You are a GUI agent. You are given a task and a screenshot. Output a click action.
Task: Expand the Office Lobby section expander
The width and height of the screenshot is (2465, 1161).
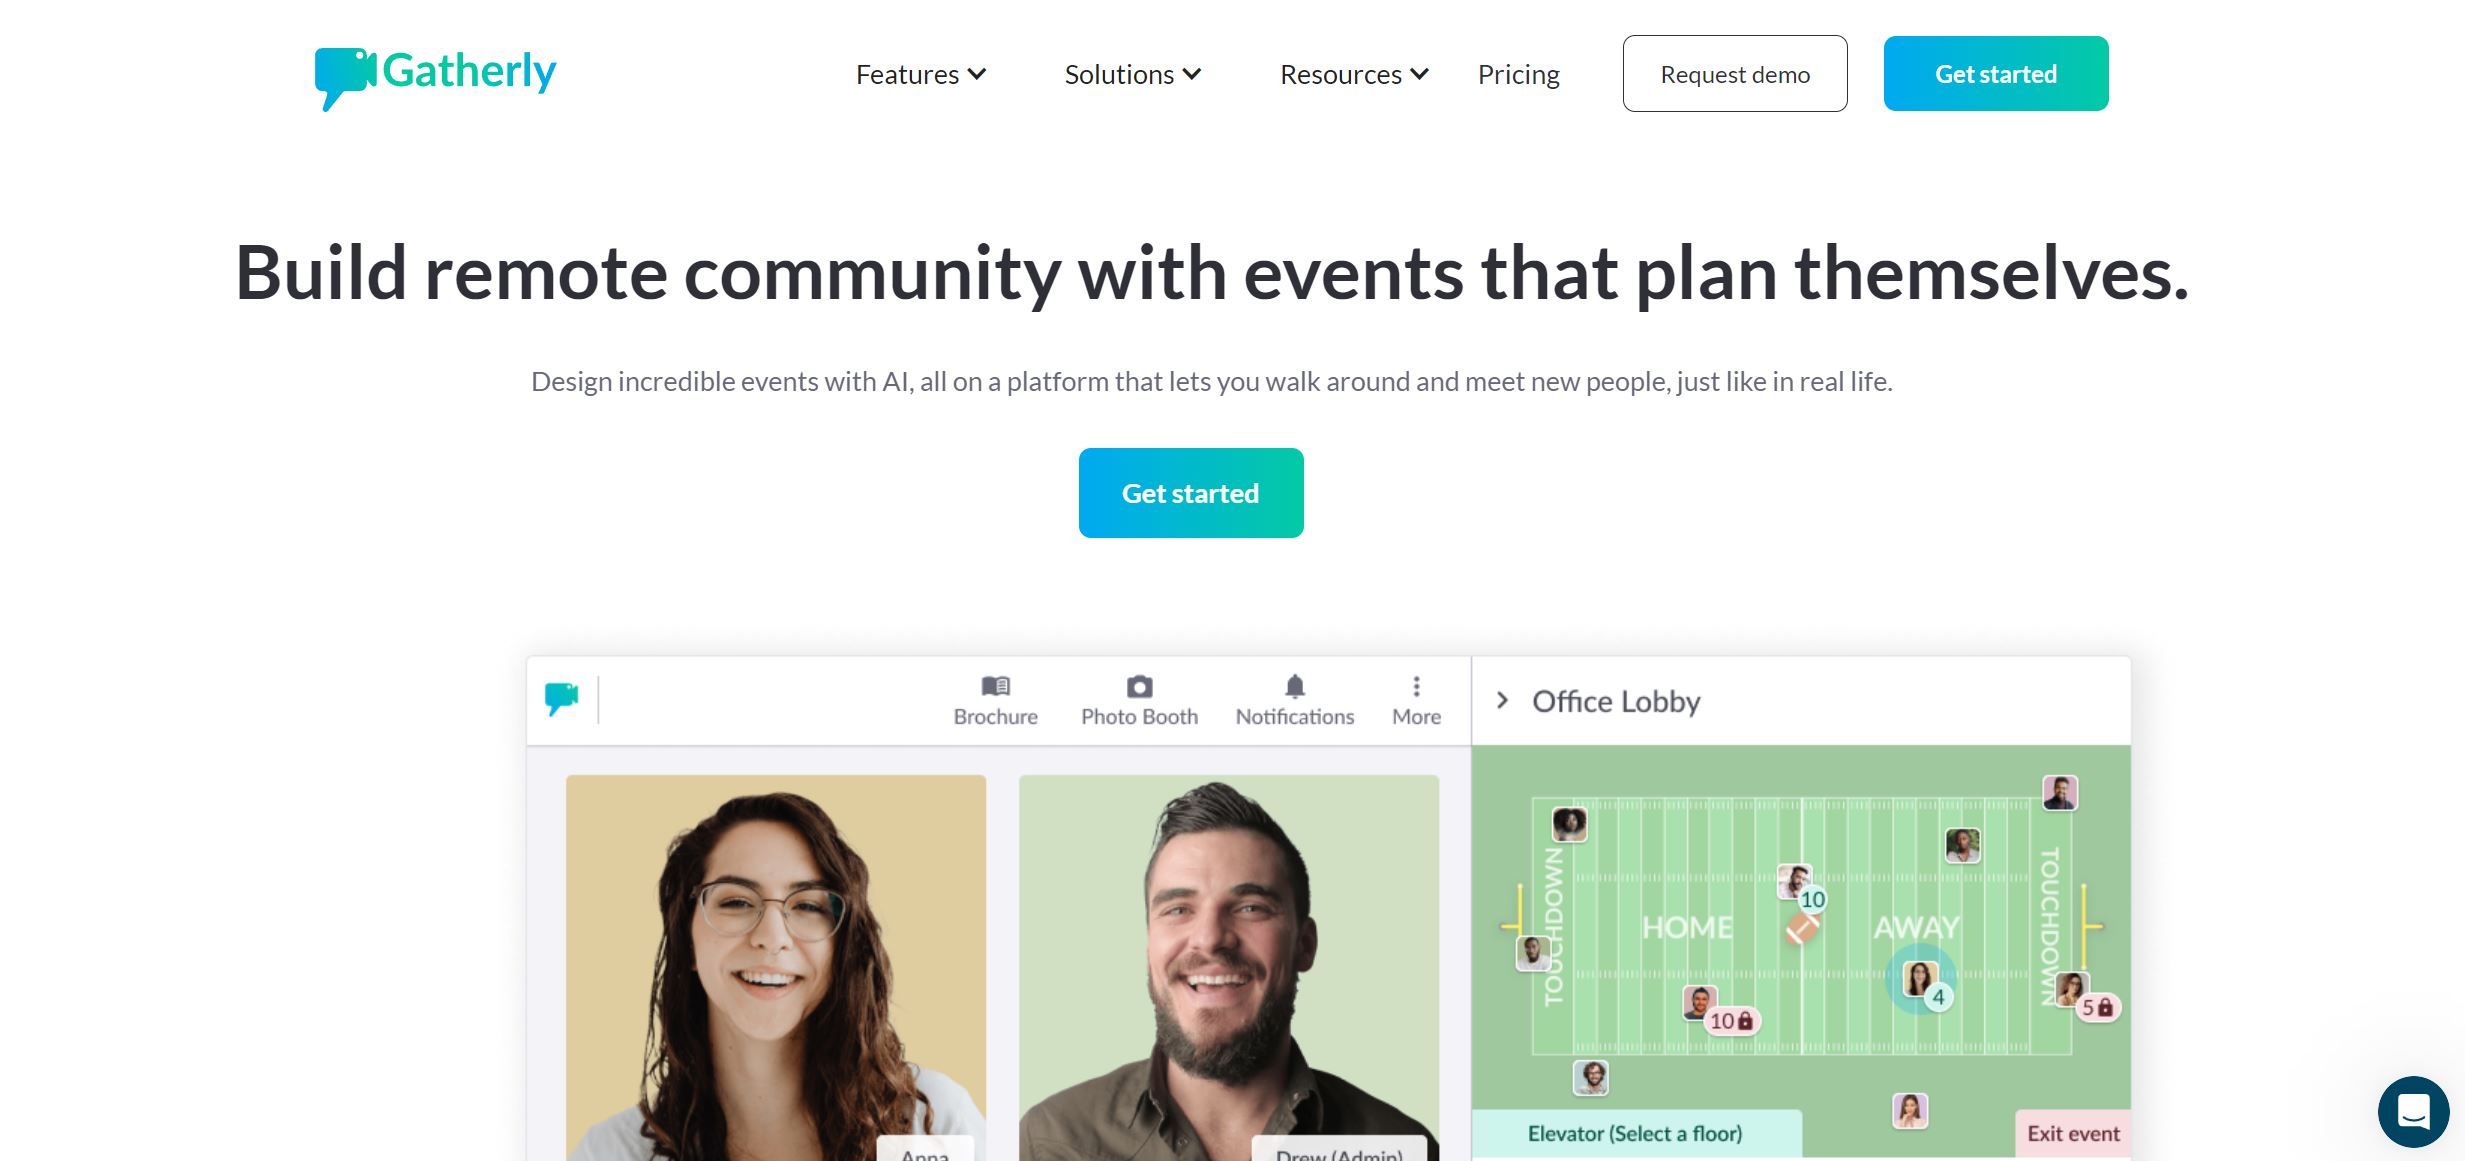(x=1504, y=699)
